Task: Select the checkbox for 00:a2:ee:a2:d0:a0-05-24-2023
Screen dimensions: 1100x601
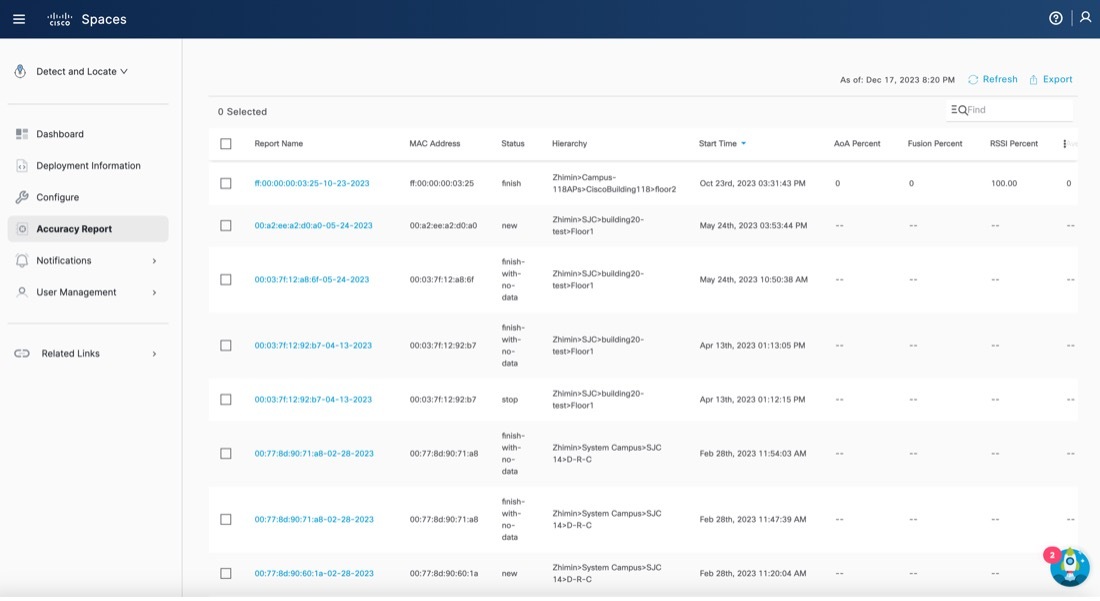Action: [225, 225]
